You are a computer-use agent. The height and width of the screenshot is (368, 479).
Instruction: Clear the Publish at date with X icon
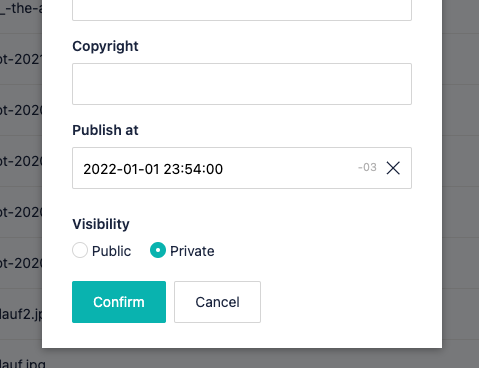[x=393, y=168]
